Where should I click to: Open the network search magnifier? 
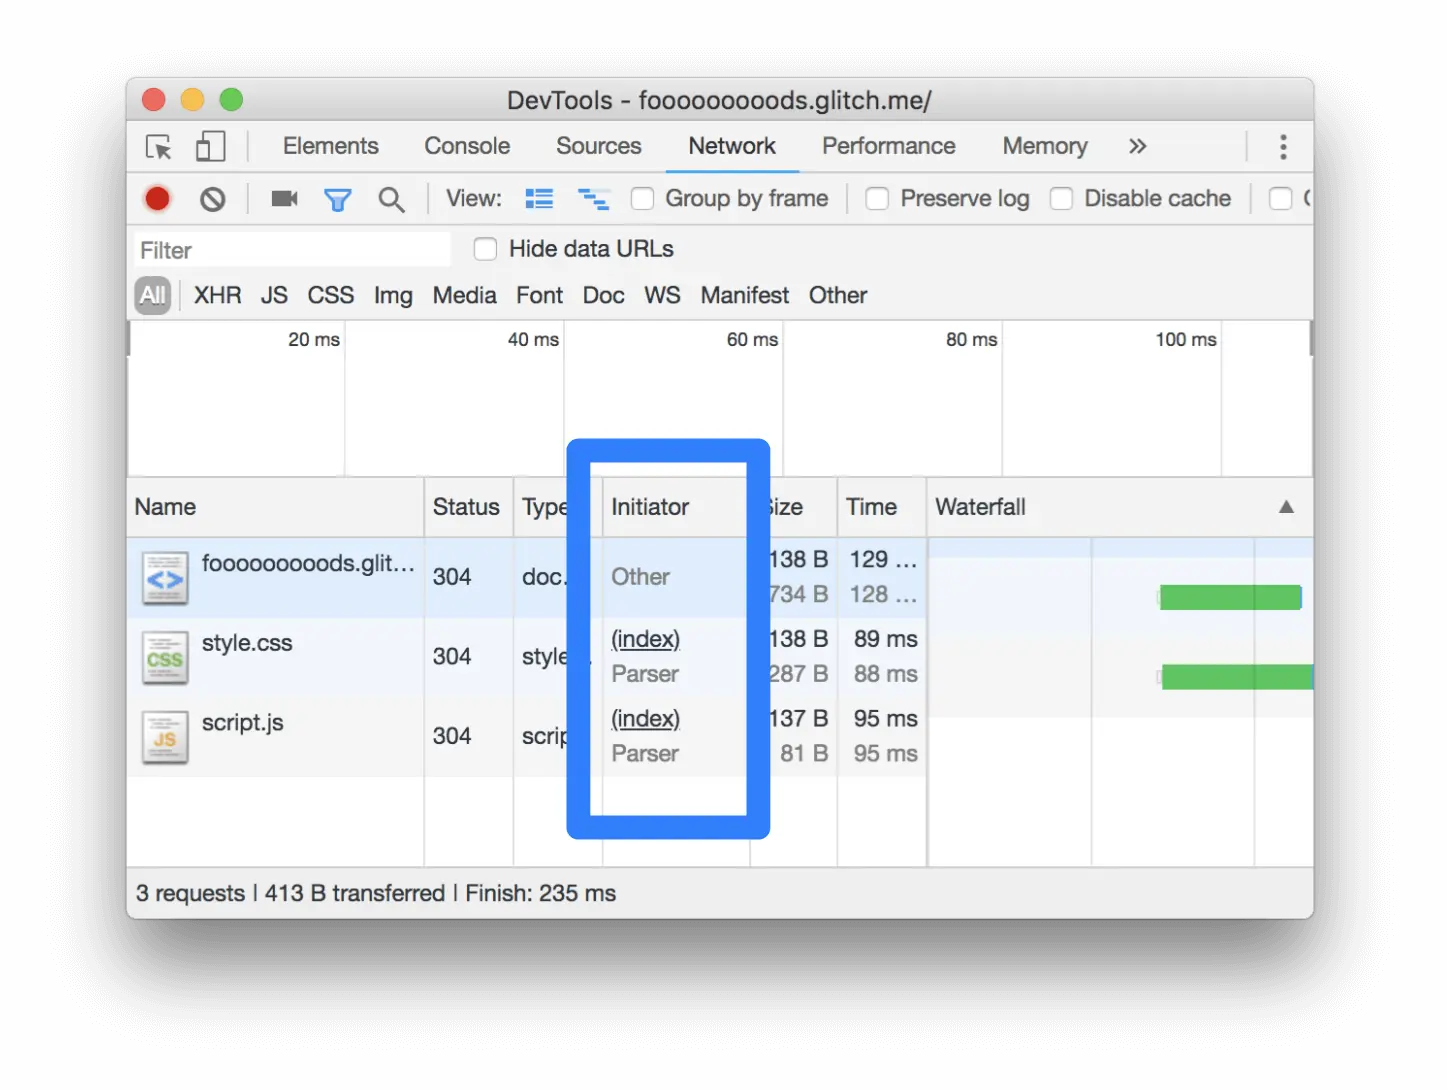391,200
